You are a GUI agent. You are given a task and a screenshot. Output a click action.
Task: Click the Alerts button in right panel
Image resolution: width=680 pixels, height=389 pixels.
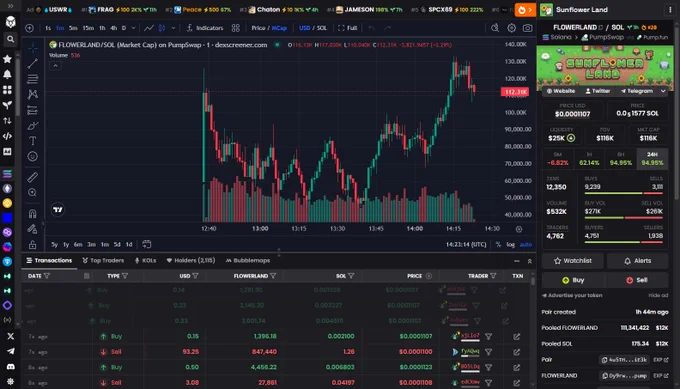pyautogui.click(x=637, y=261)
